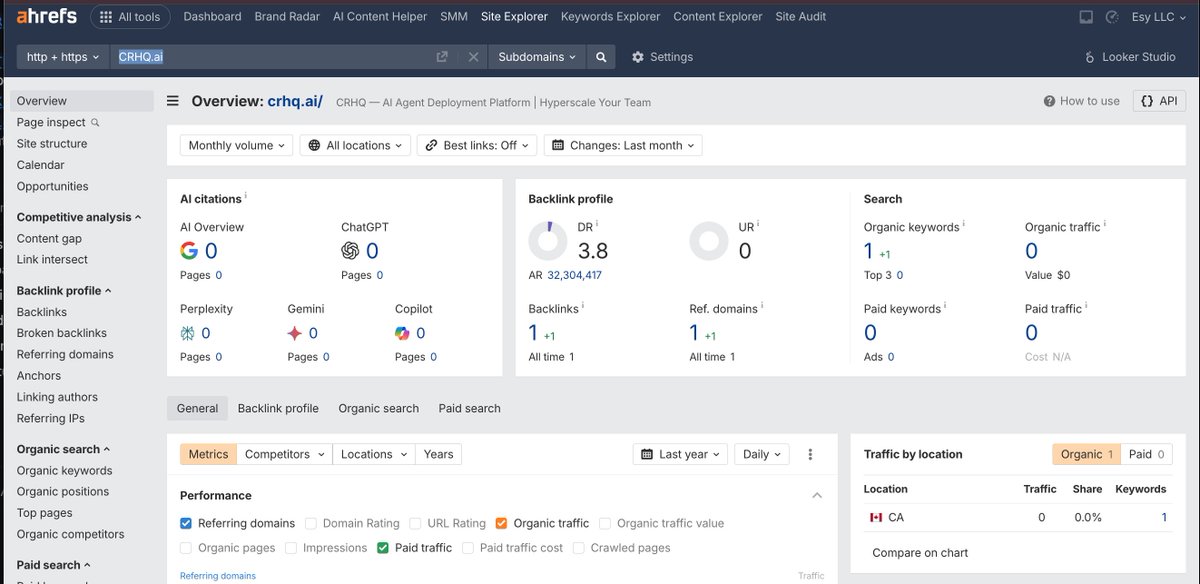Enable the Paid traffic cost checkbox
The height and width of the screenshot is (584, 1200).
467,548
